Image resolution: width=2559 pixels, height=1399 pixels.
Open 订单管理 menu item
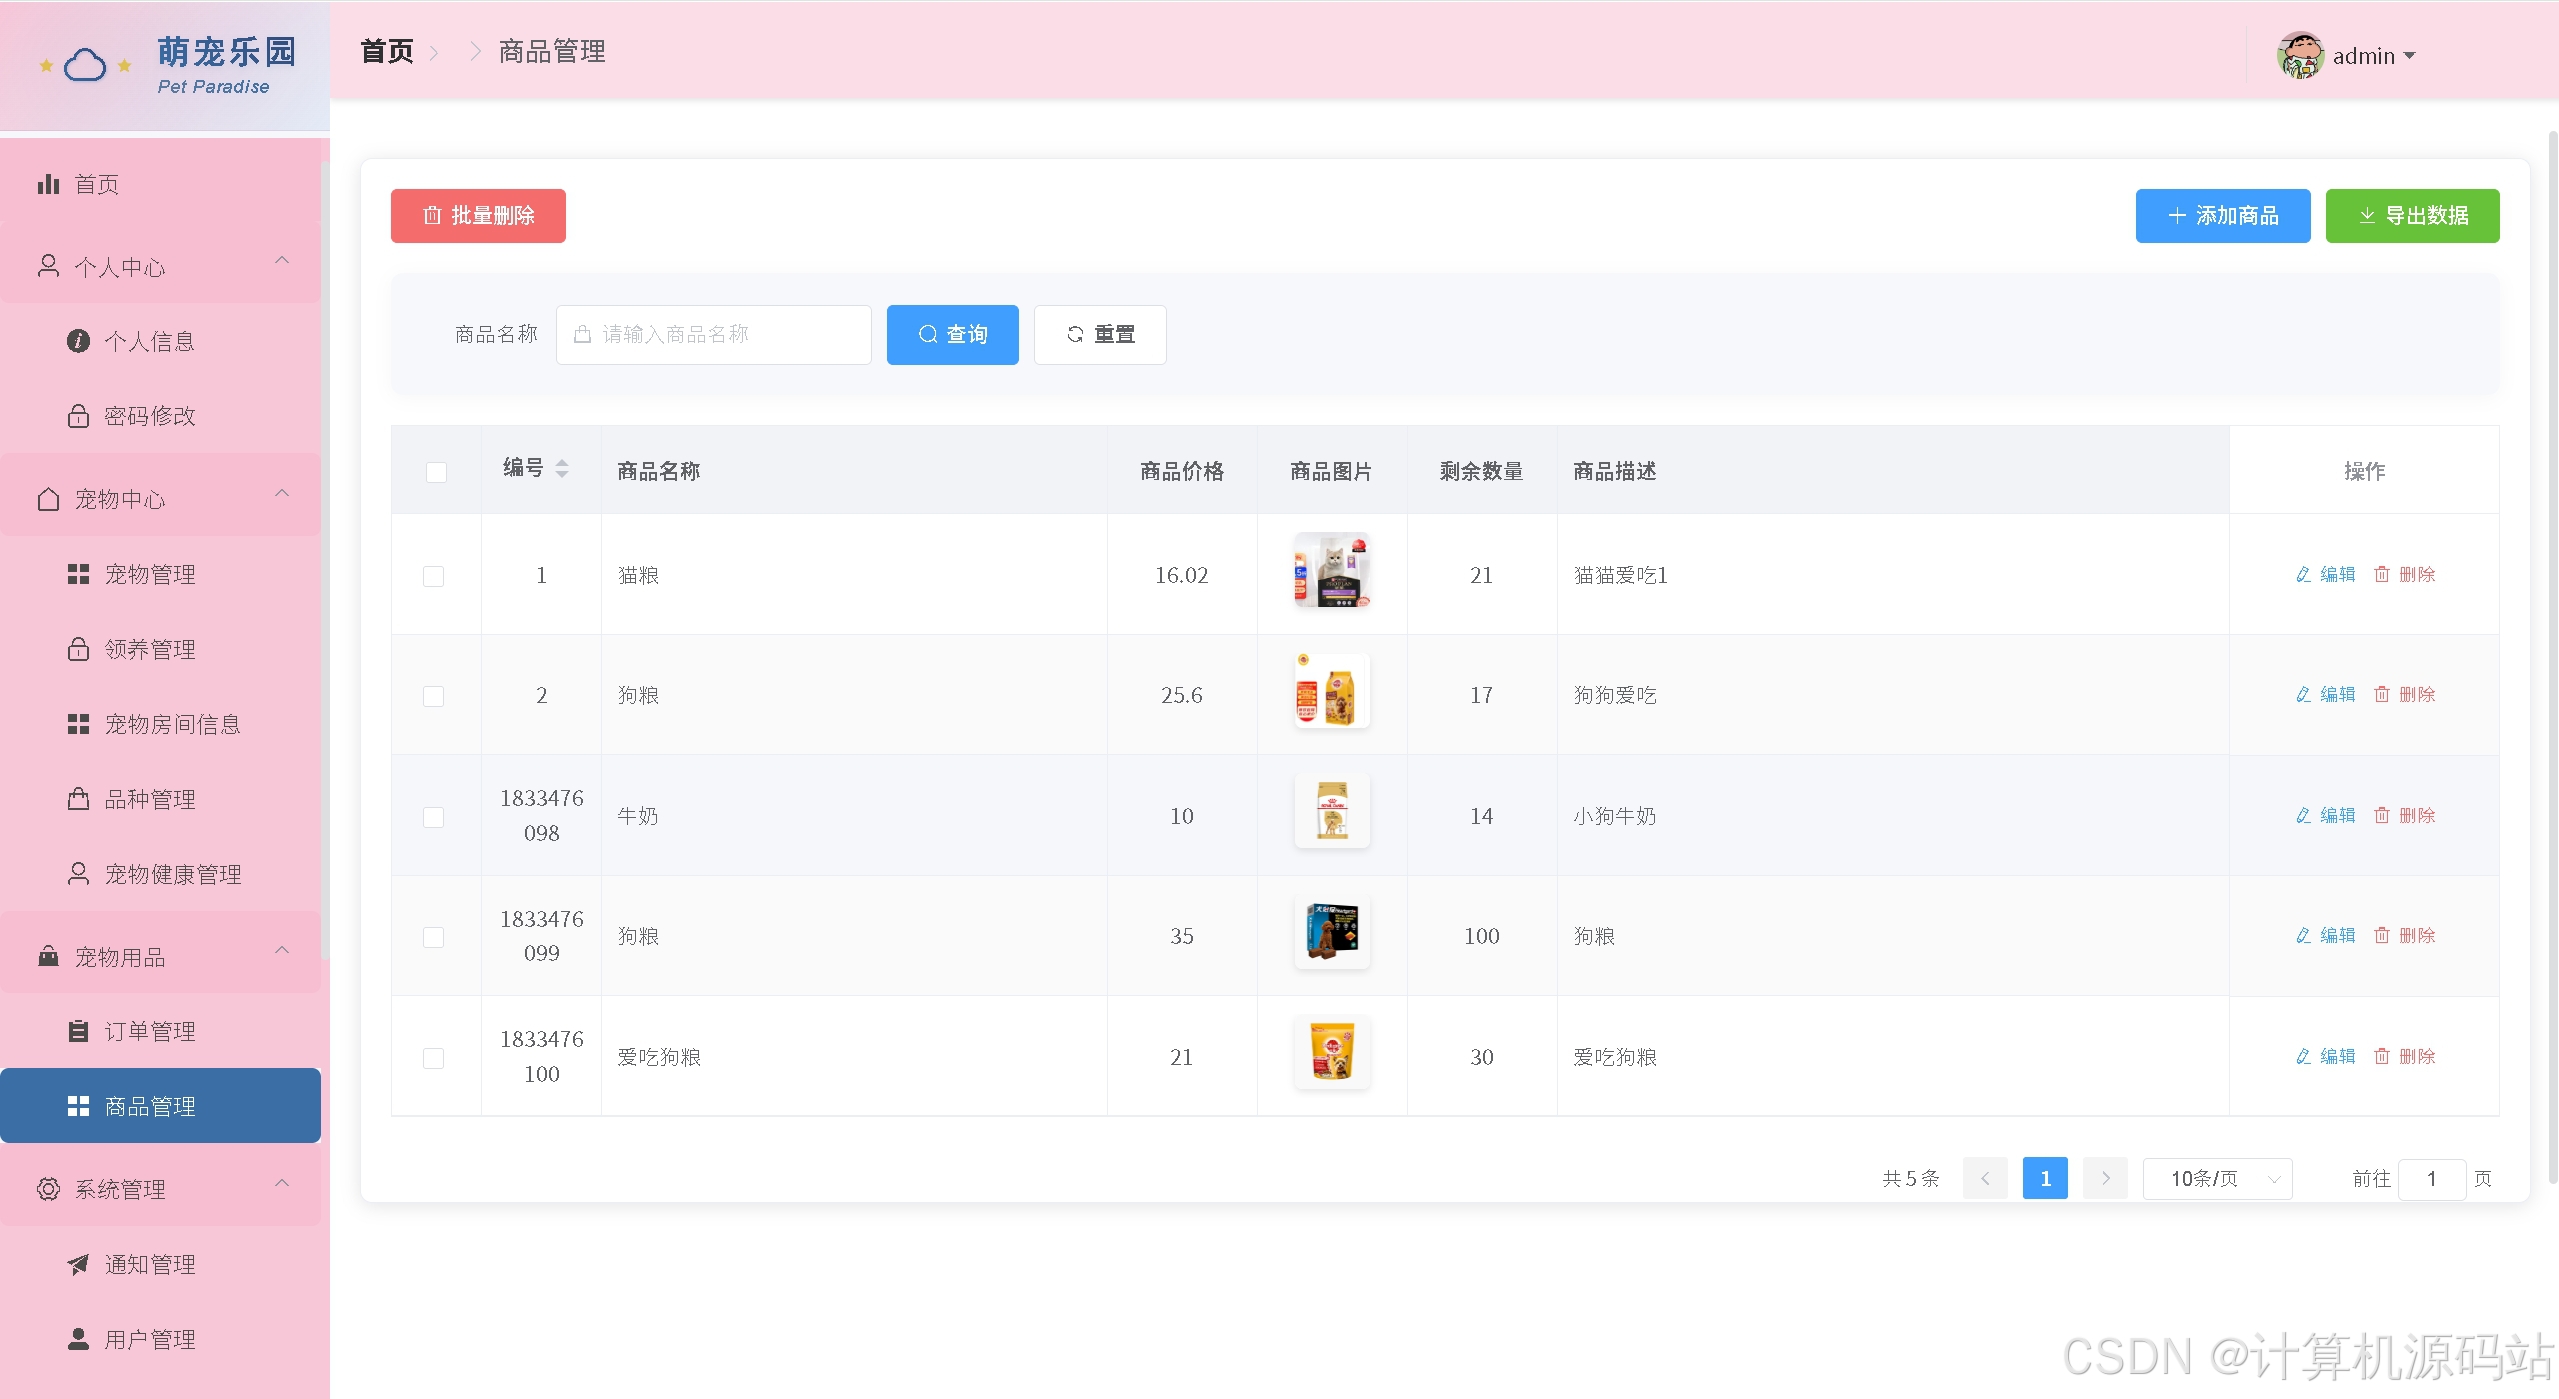[160, 1031]
